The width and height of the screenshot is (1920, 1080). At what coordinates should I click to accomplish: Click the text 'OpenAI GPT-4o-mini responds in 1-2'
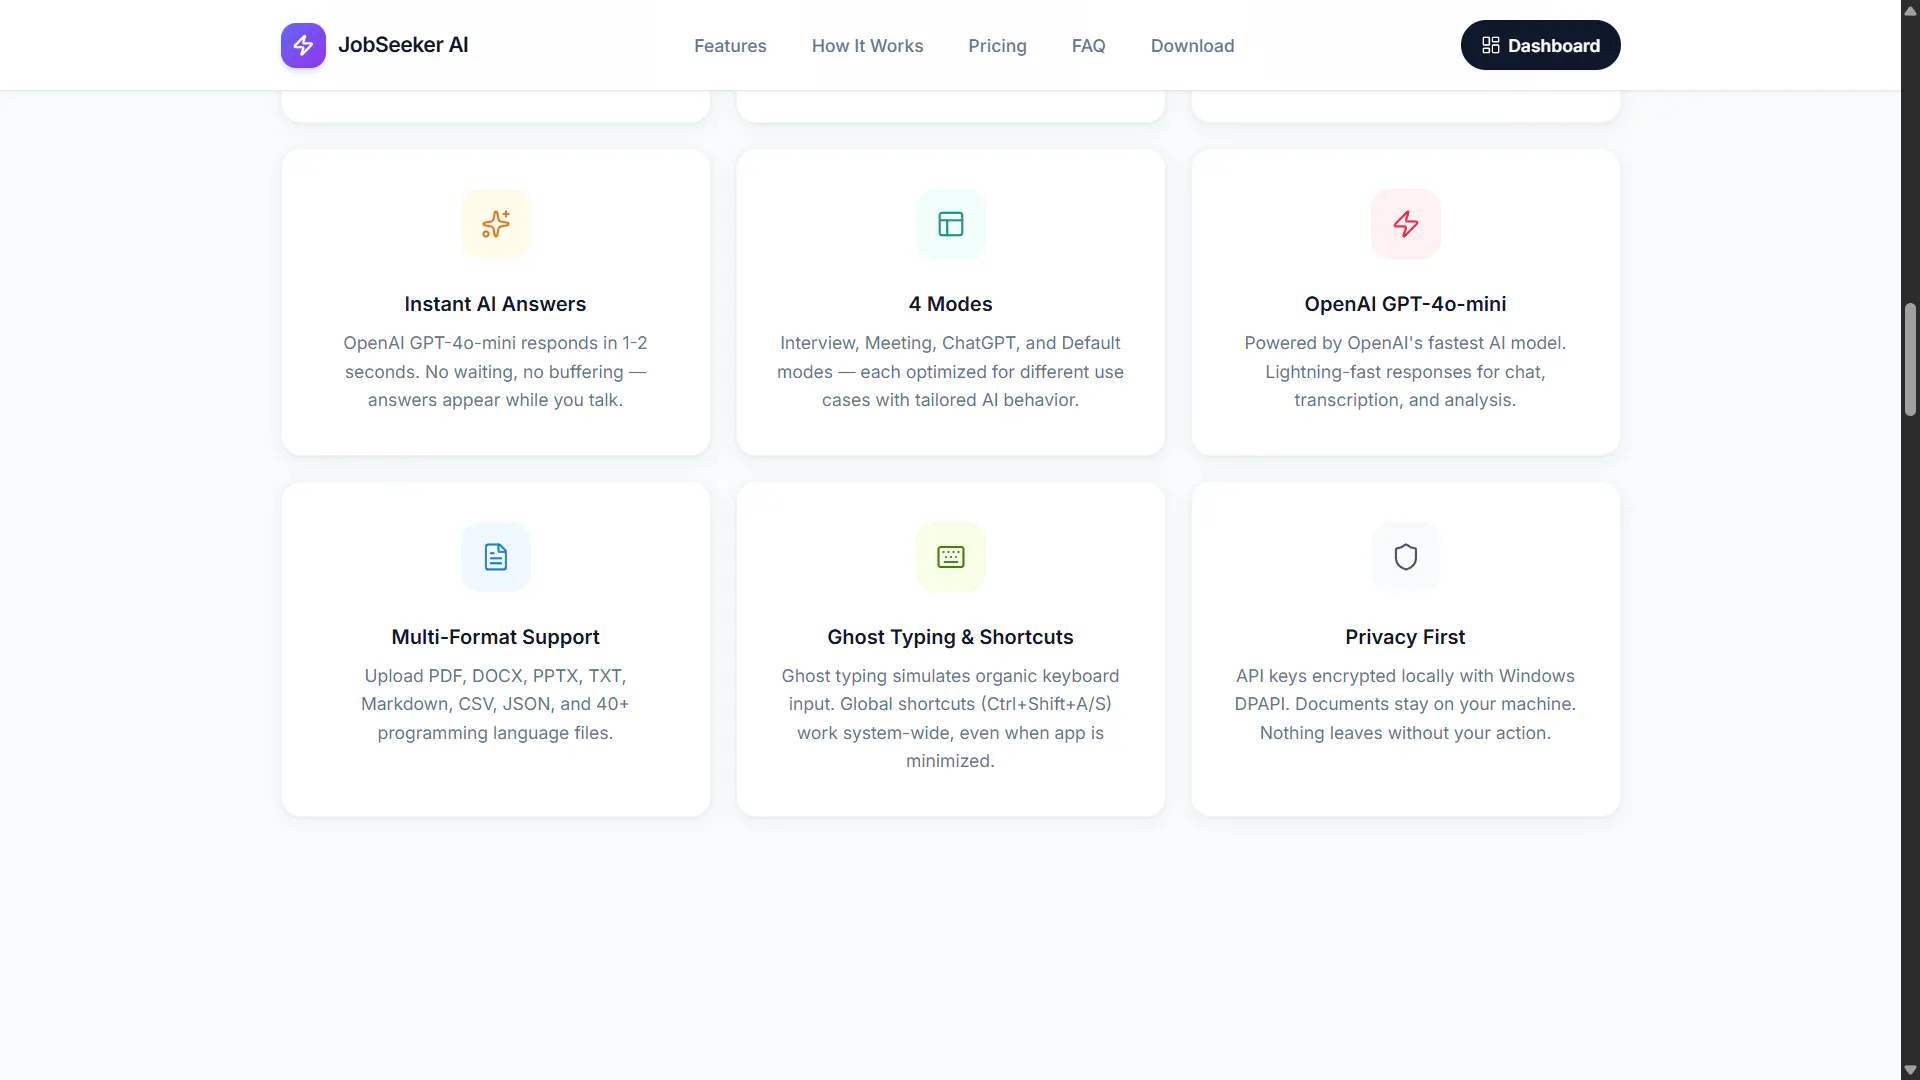495,343
